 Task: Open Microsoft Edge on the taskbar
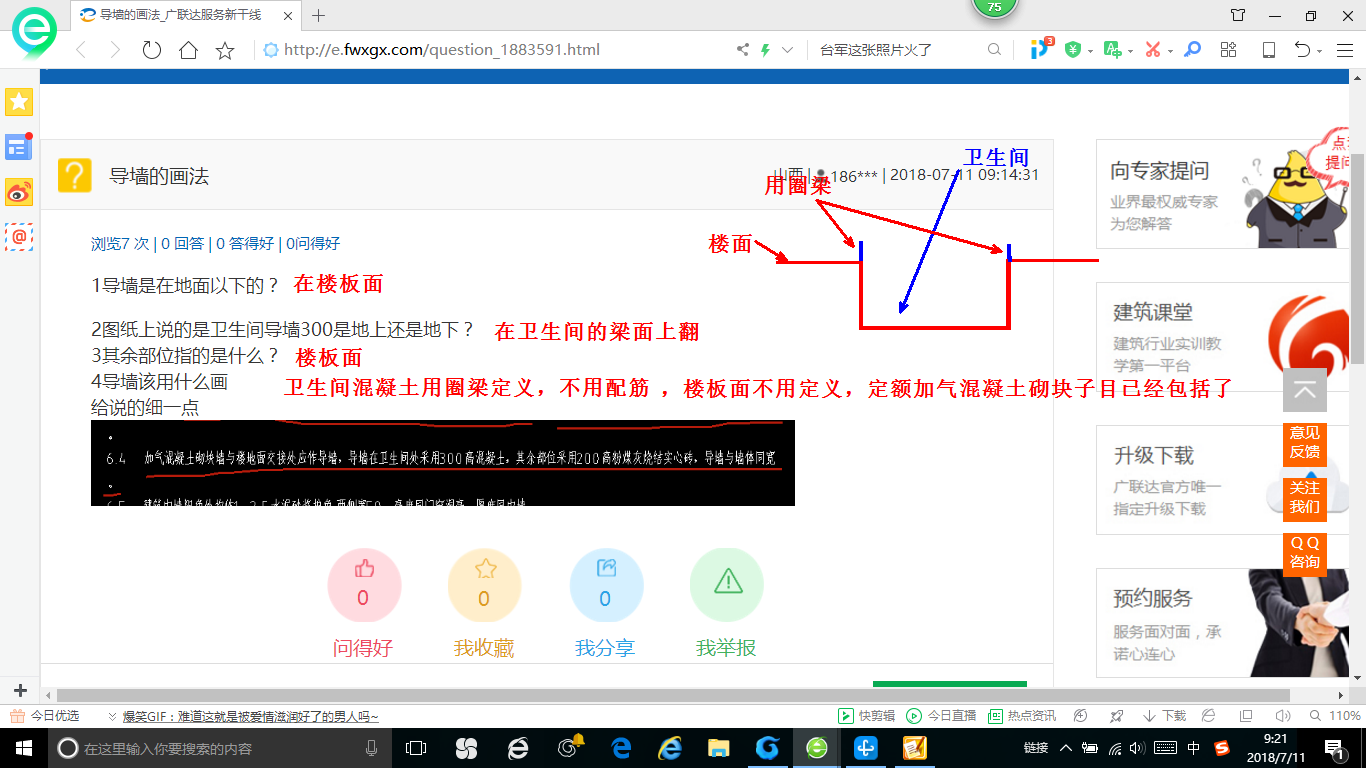(x=621, y=748)
